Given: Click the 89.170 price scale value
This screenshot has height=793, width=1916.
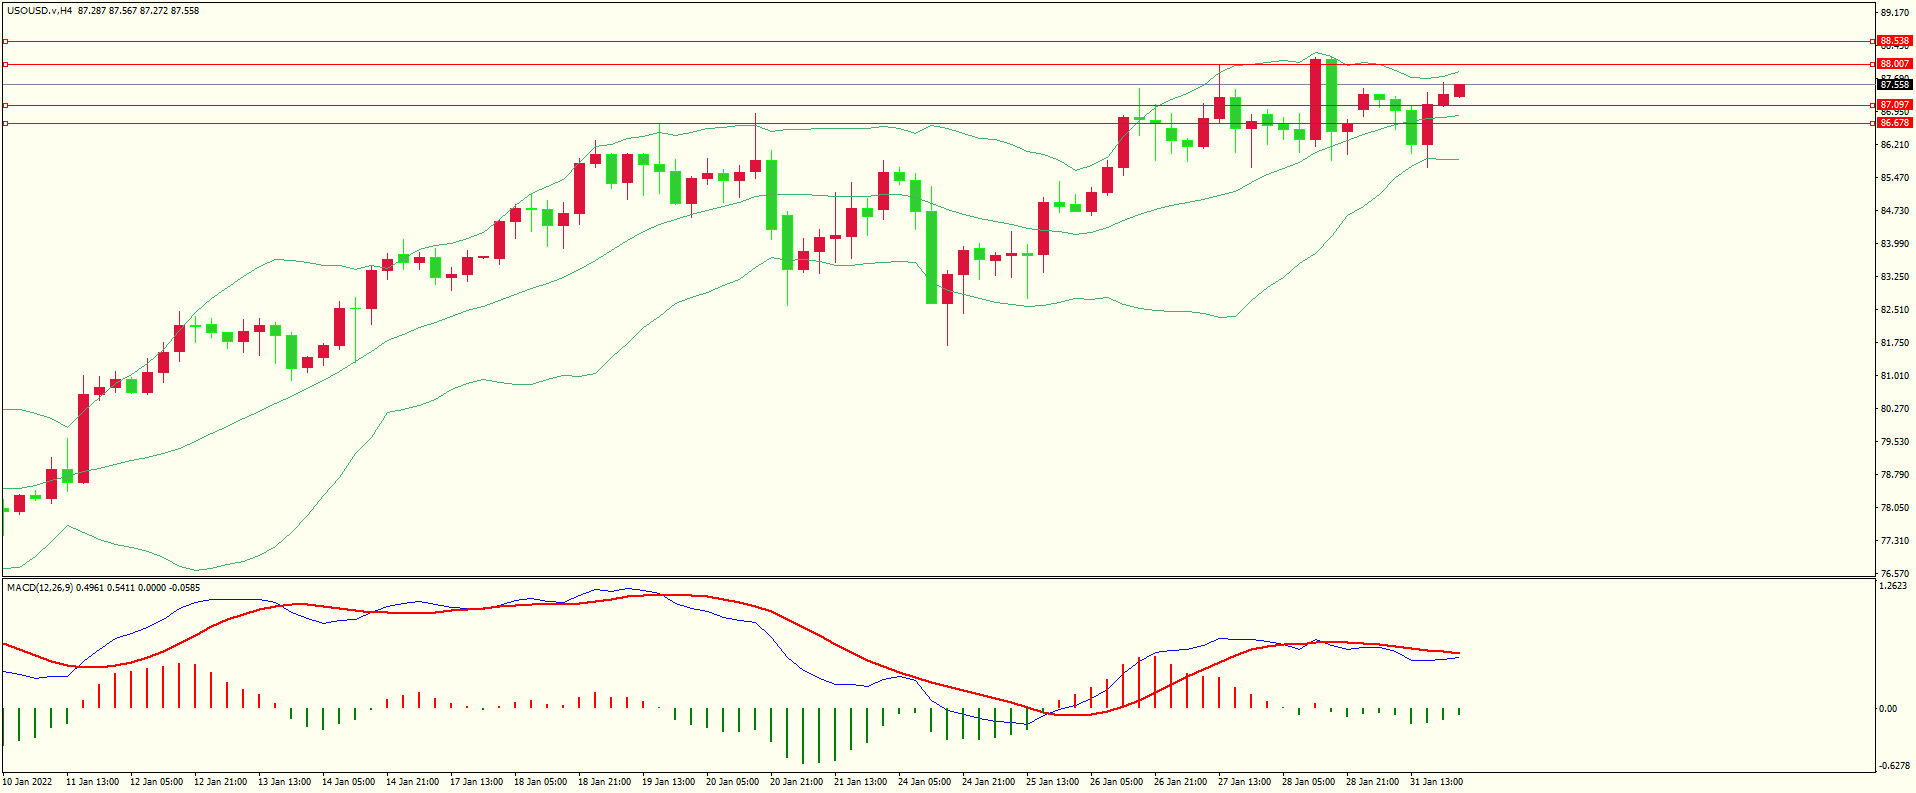Looking at the screenshot, I should pos(1894,13).
